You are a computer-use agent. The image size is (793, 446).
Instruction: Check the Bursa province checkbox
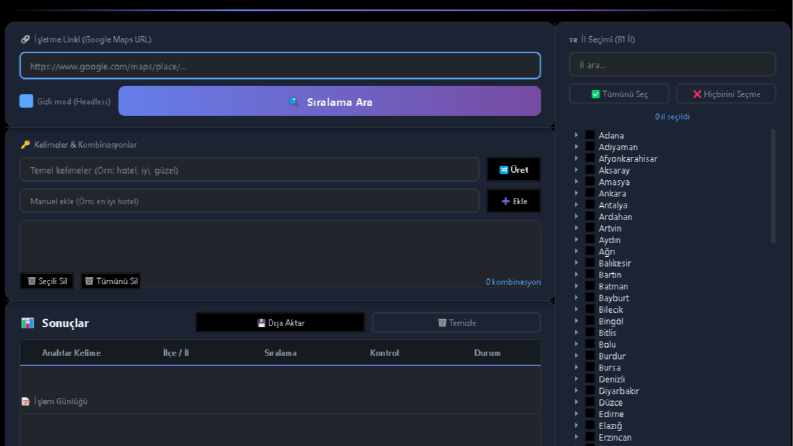(590, 367)
